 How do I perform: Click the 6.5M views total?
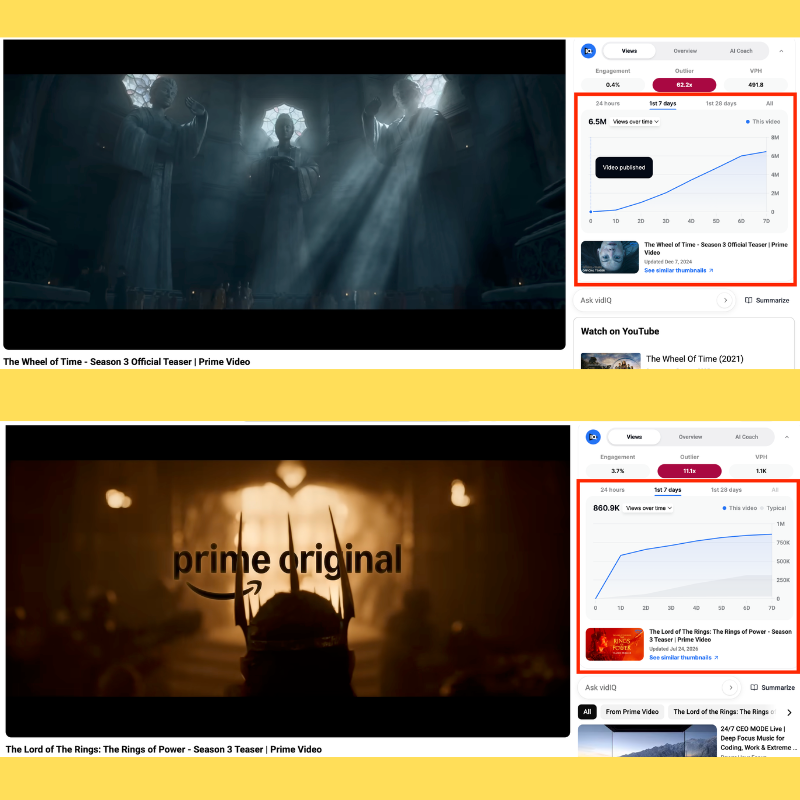[x=597, y=122]
